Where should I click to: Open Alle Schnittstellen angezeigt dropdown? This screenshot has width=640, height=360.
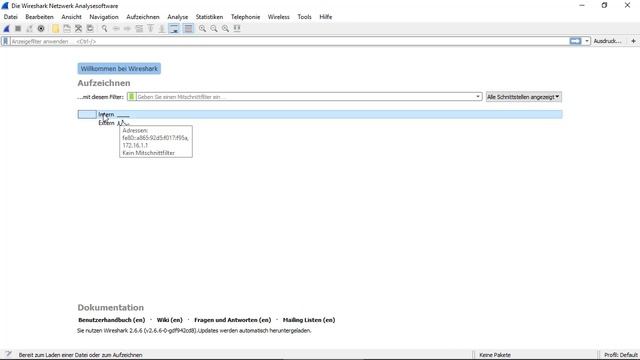coord(524,97)
